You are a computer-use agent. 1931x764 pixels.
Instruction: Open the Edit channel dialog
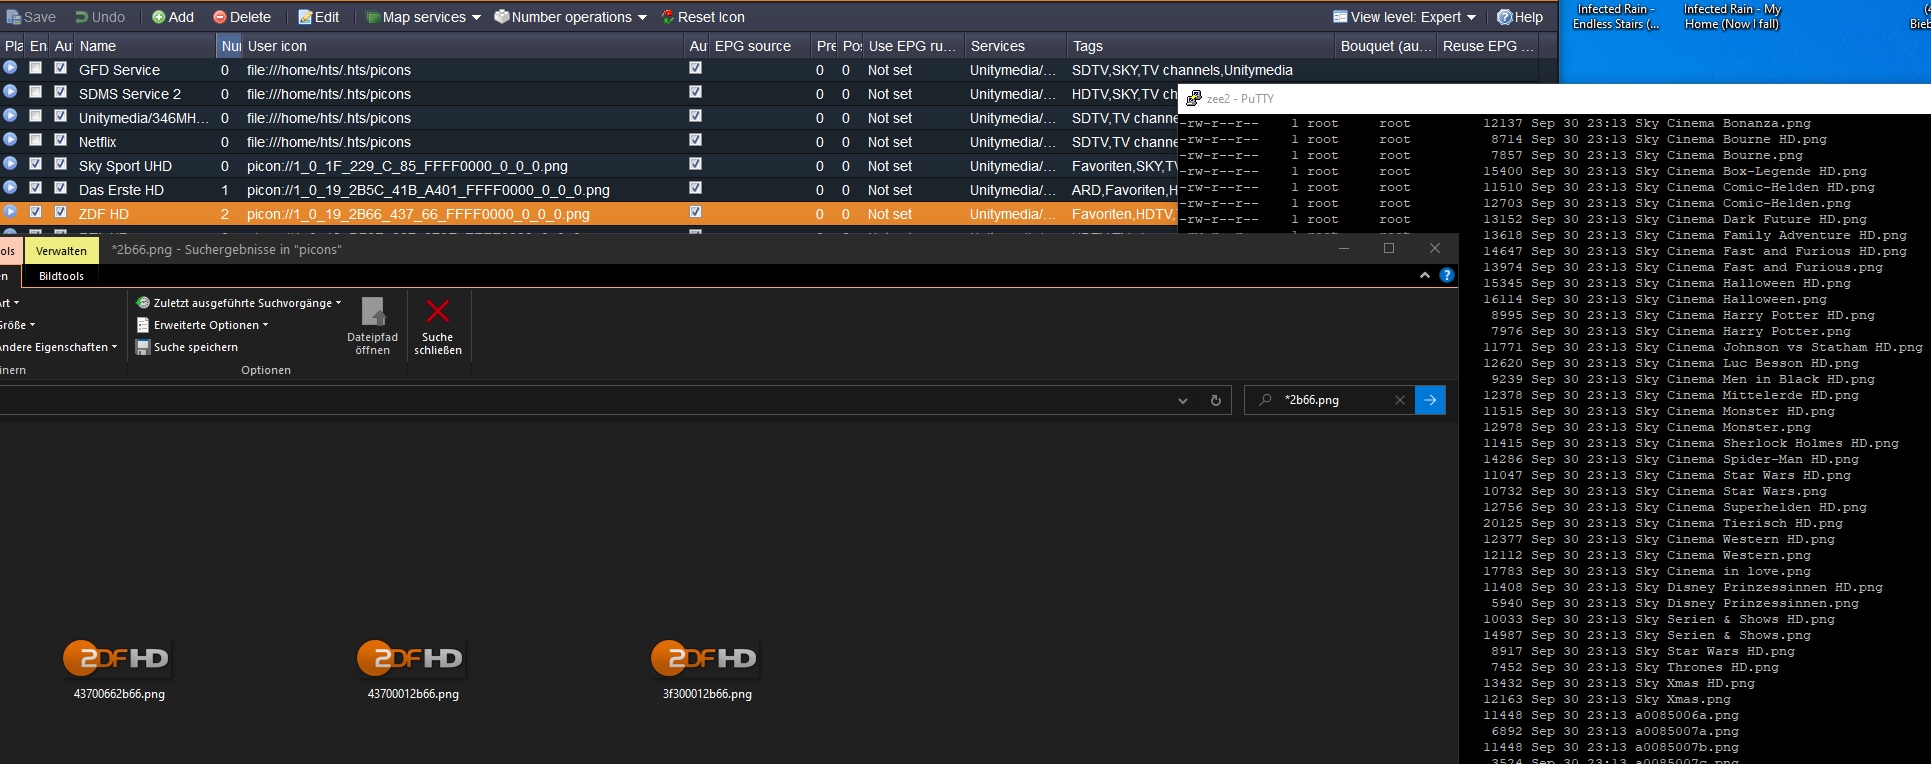pos(318,17)
